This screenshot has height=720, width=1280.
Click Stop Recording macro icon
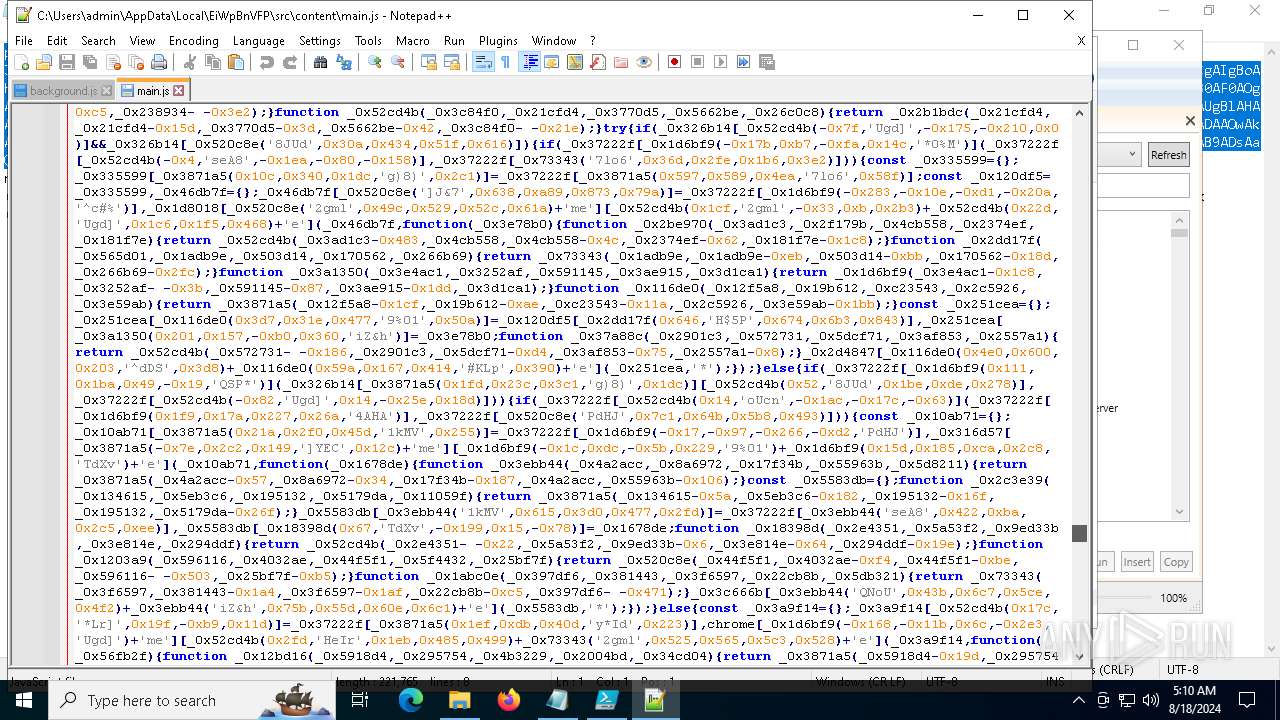click(x=698, y=62)
